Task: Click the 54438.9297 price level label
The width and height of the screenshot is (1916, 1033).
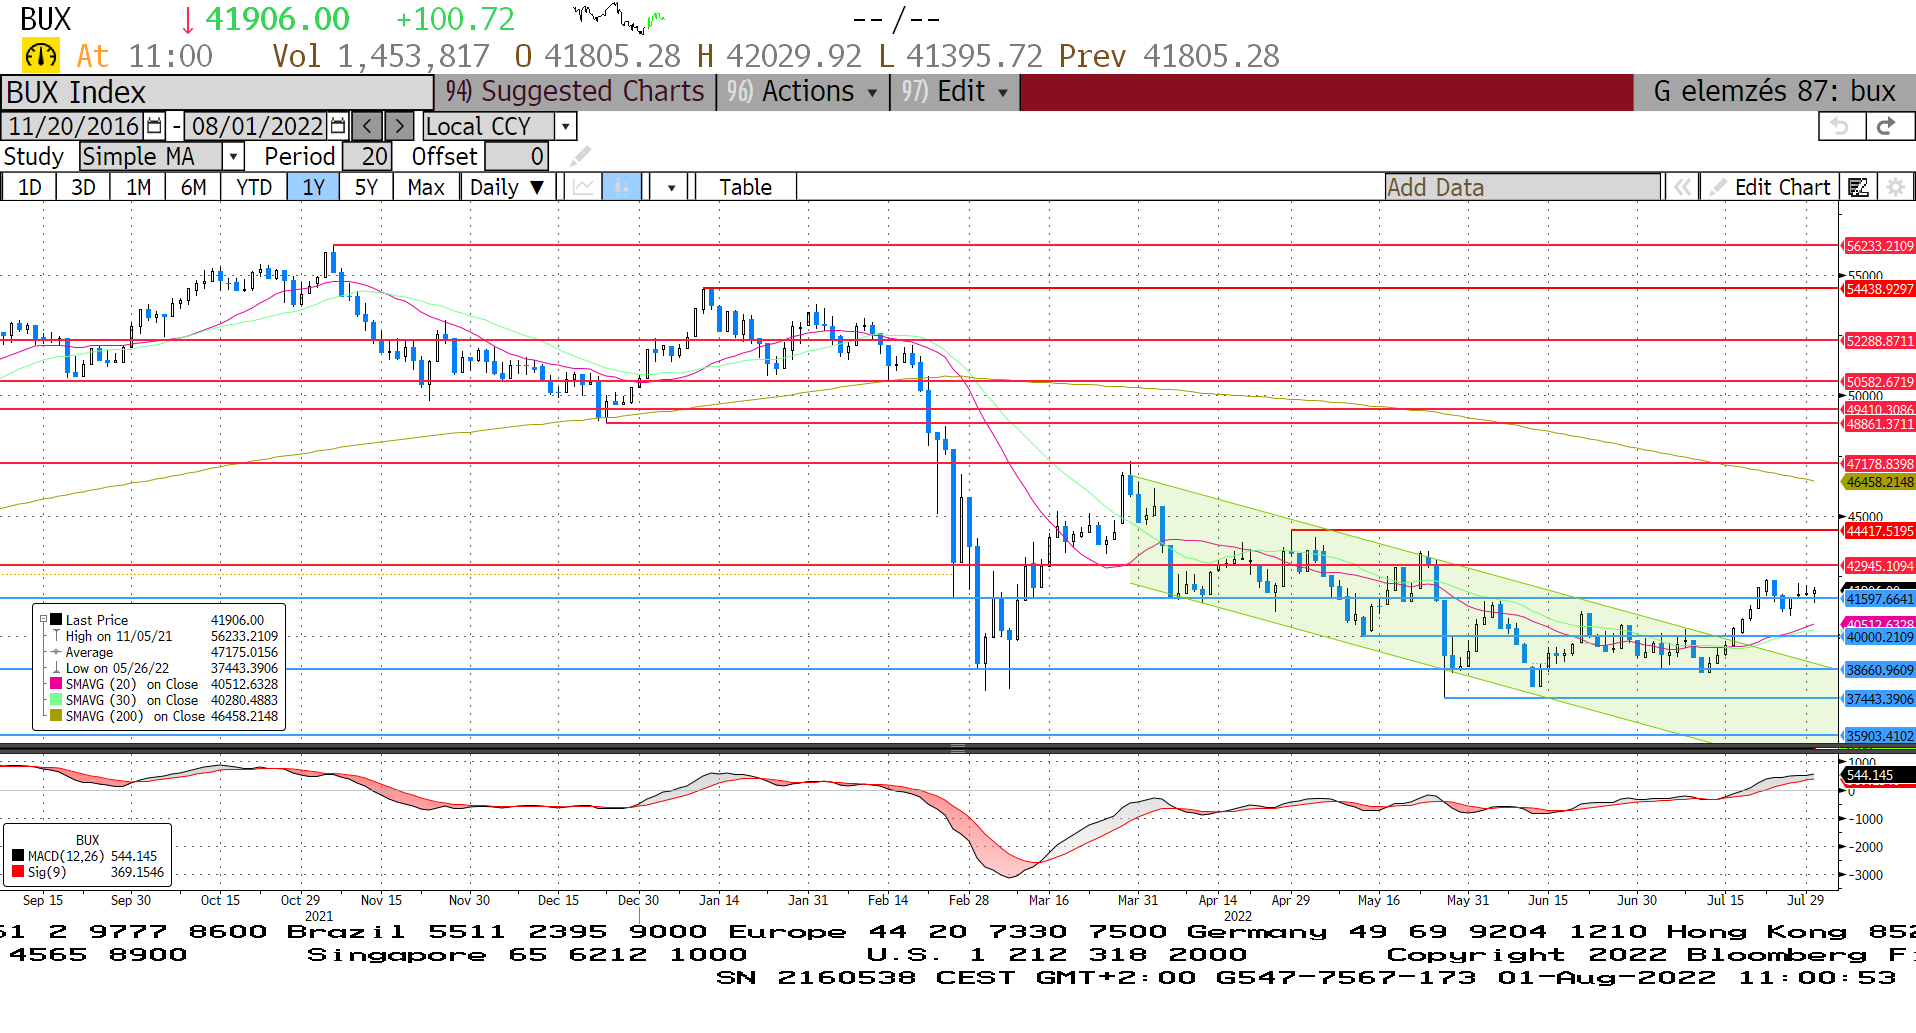Action: click(x=1879, y=289)
